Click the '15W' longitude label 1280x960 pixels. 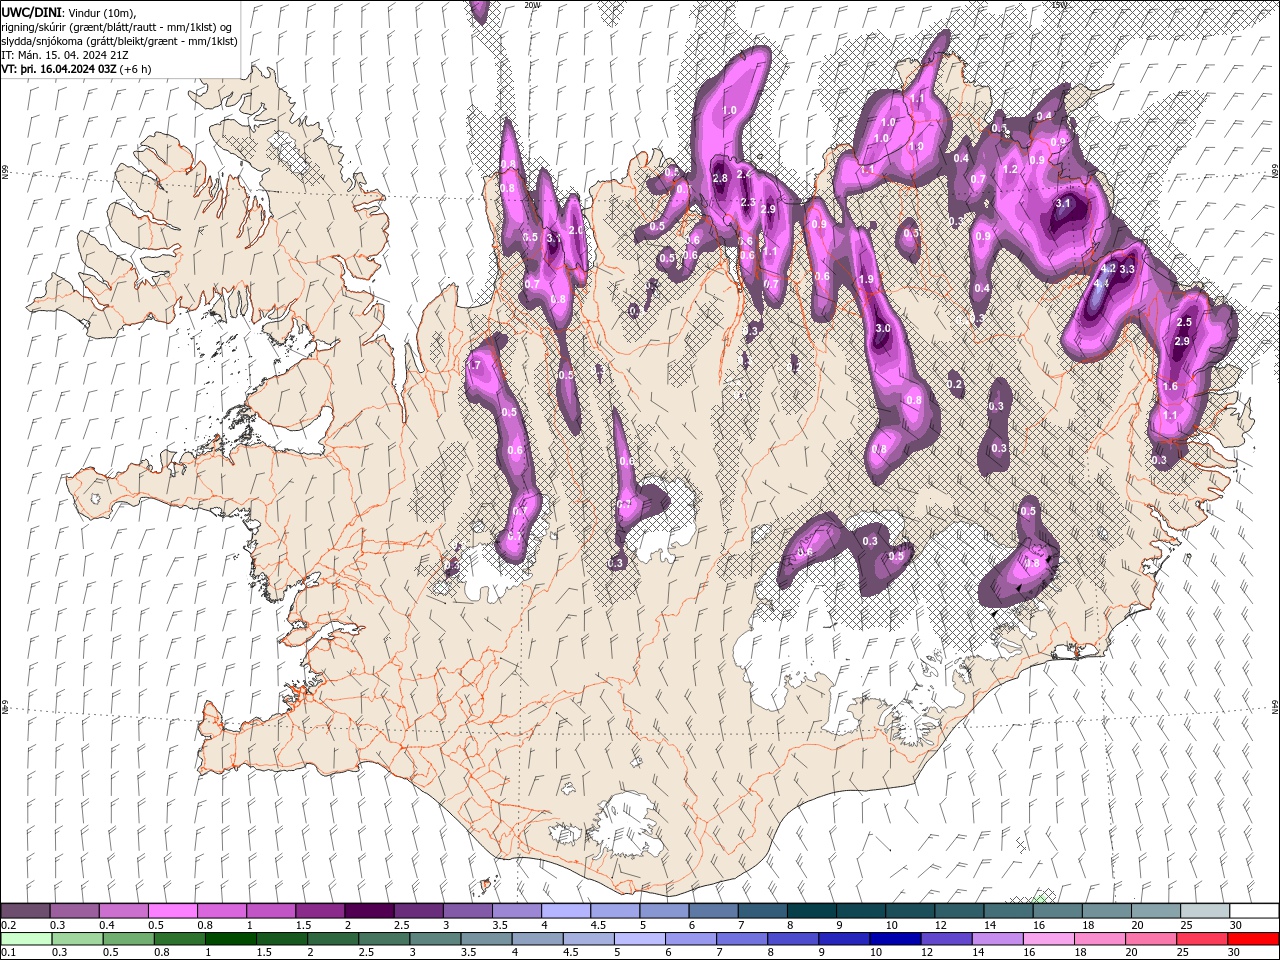(1059, 5)
